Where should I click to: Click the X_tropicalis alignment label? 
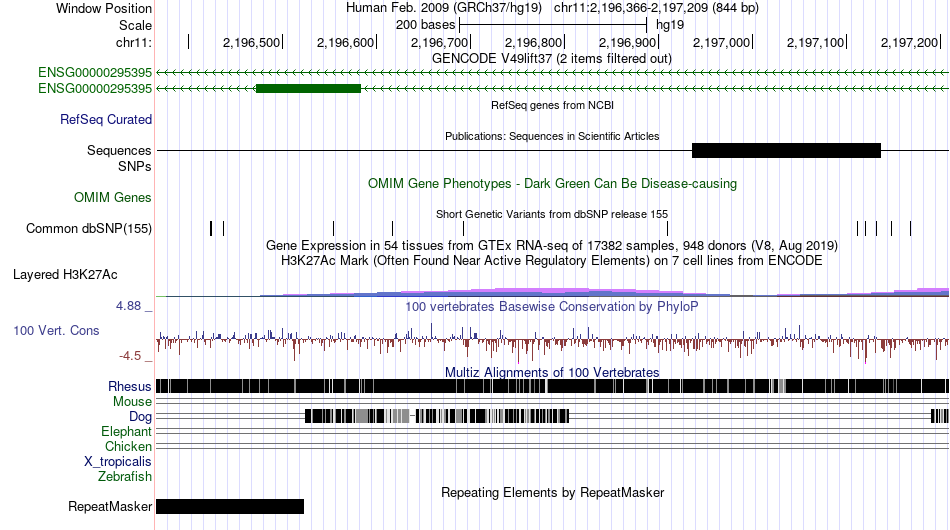pos(118,462)
